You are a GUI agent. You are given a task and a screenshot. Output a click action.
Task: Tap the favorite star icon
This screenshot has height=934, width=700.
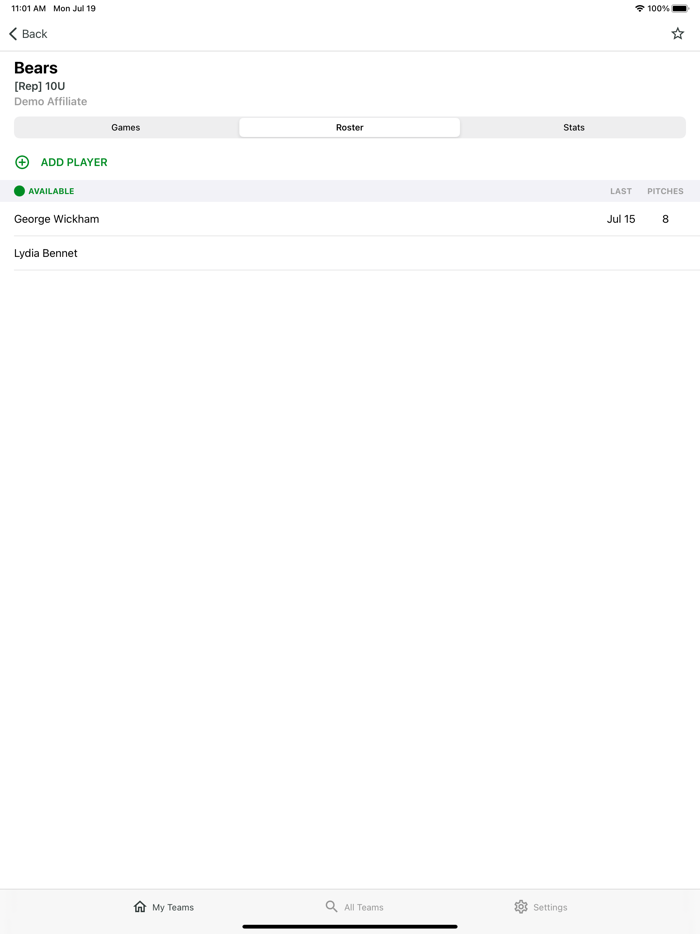tap(677, 34)
